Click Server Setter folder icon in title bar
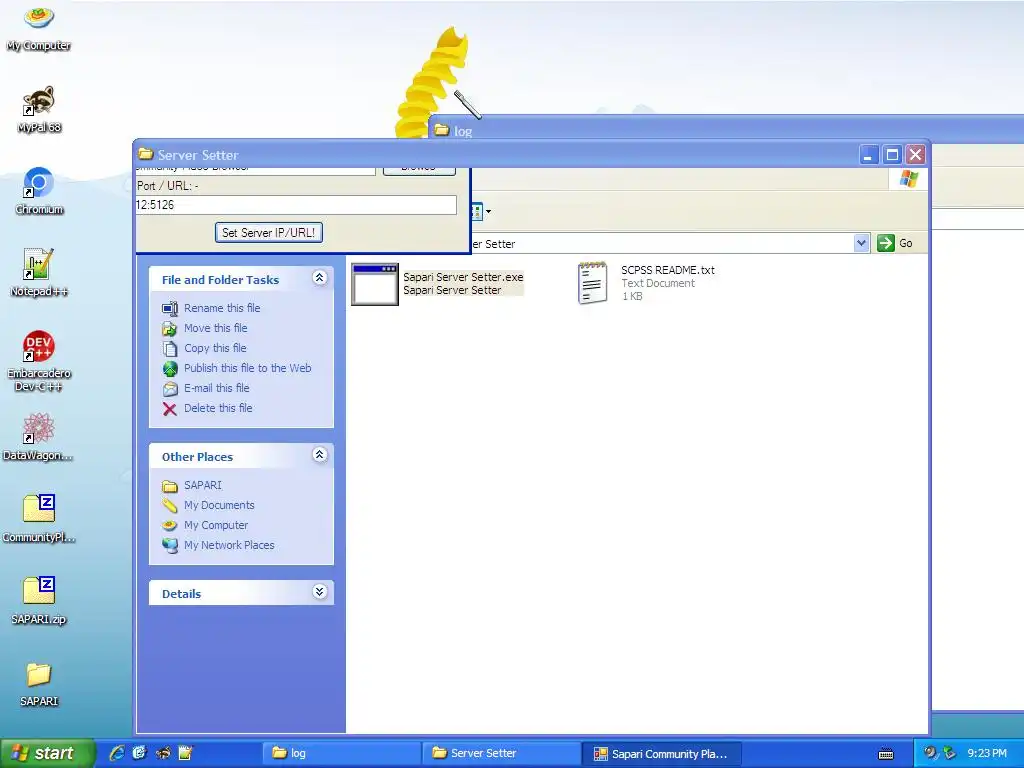The width and height of the screenshot is (1024, 768). (146, 154)
